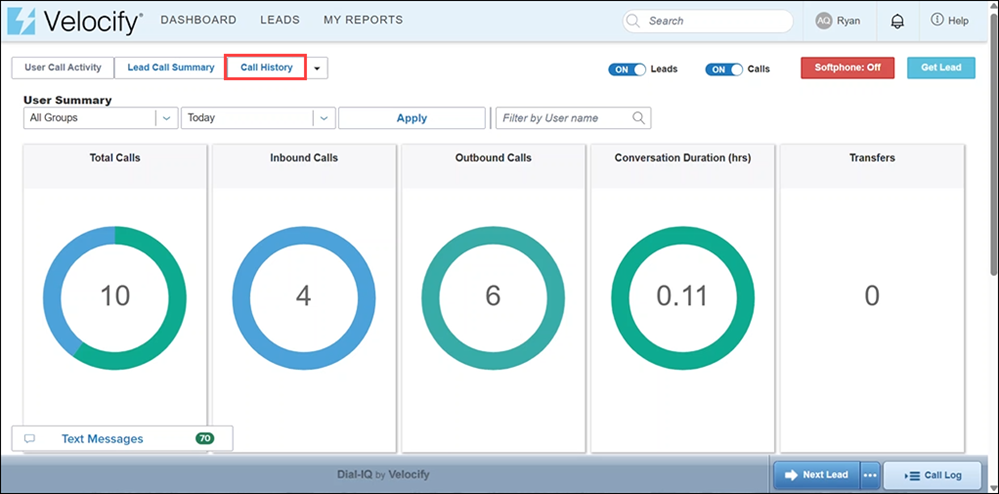Click the Velocify lightning bolt logo
The image size is (999, 494).
tap(21, 21)
